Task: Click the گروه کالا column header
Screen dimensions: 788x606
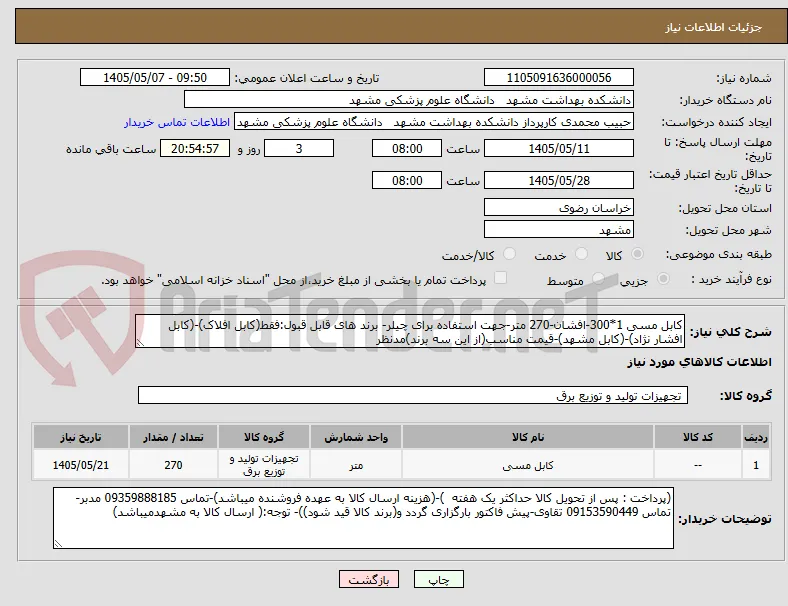Action: (x=264, y=437)
